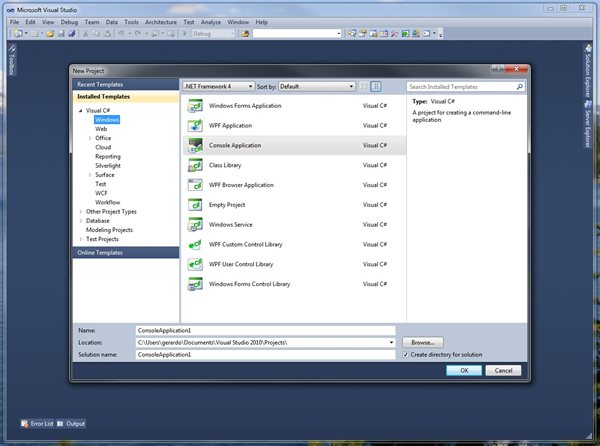
Task: Click the Cancel button
Action: point(503,370)
